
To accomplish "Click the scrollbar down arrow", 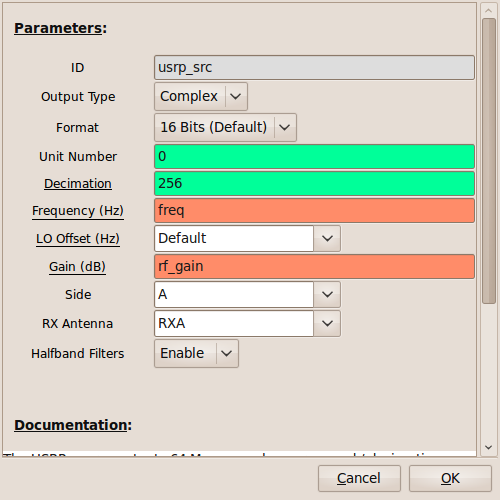I will [489, 447].
